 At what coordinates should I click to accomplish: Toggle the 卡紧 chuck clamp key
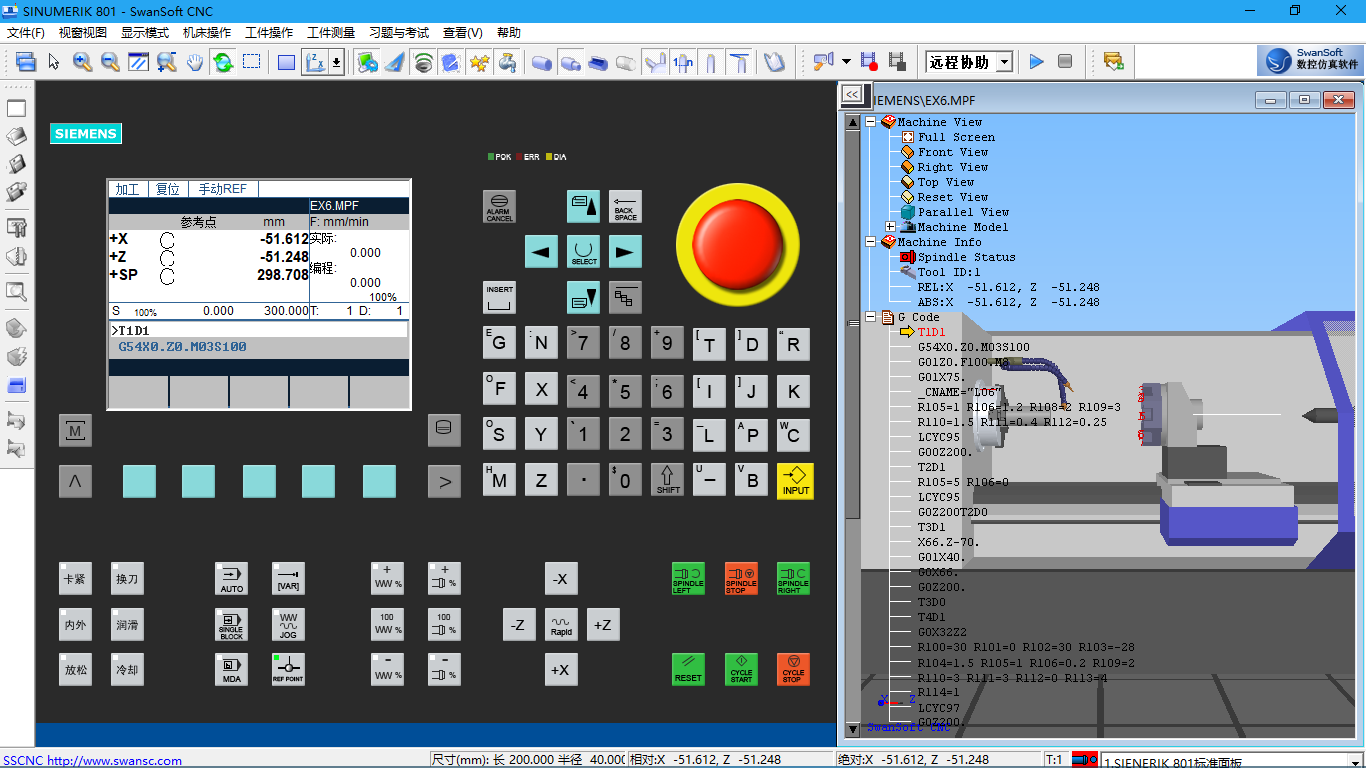coord(75,578)
